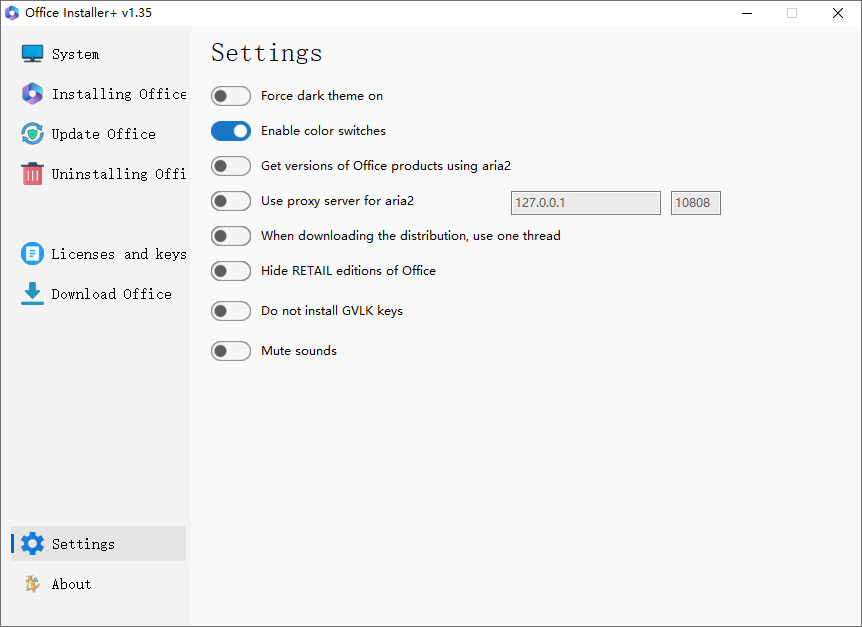
Task: Open the Update Office menu label
Action: tap(104, 134)
